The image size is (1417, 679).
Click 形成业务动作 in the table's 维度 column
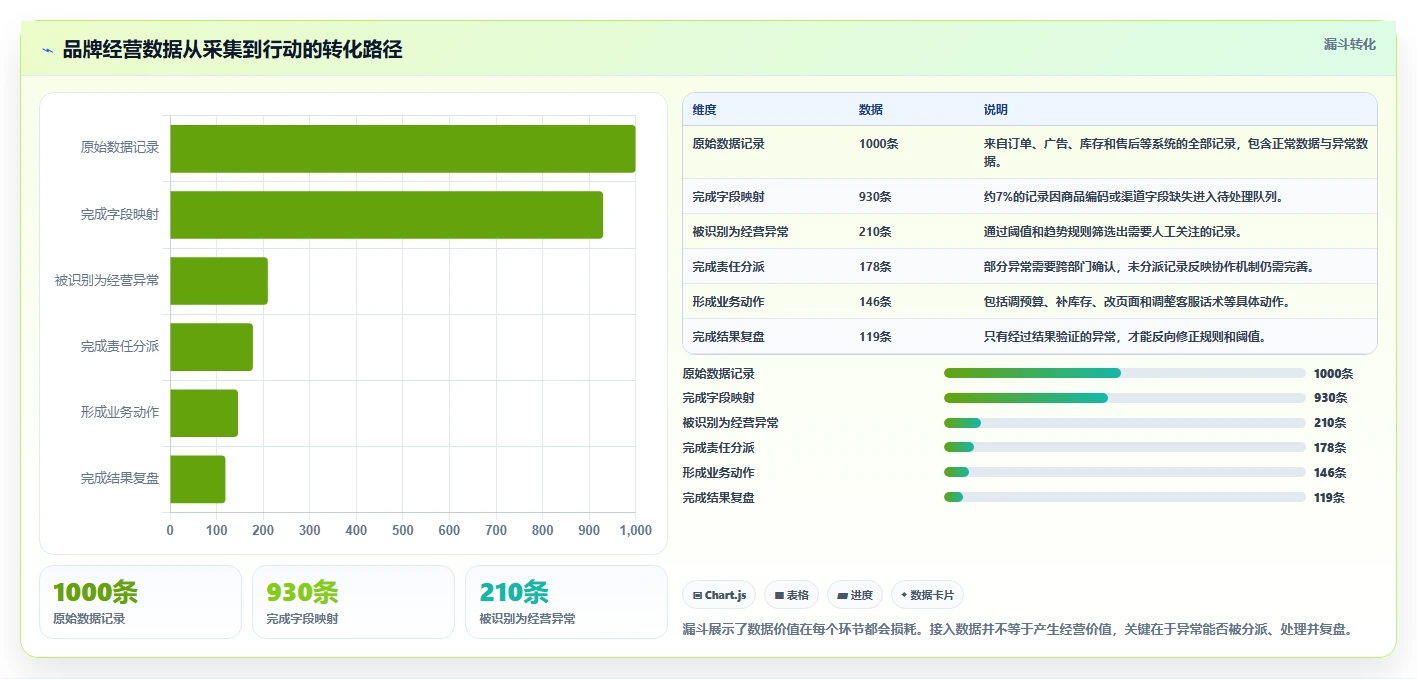click(728, 302)
